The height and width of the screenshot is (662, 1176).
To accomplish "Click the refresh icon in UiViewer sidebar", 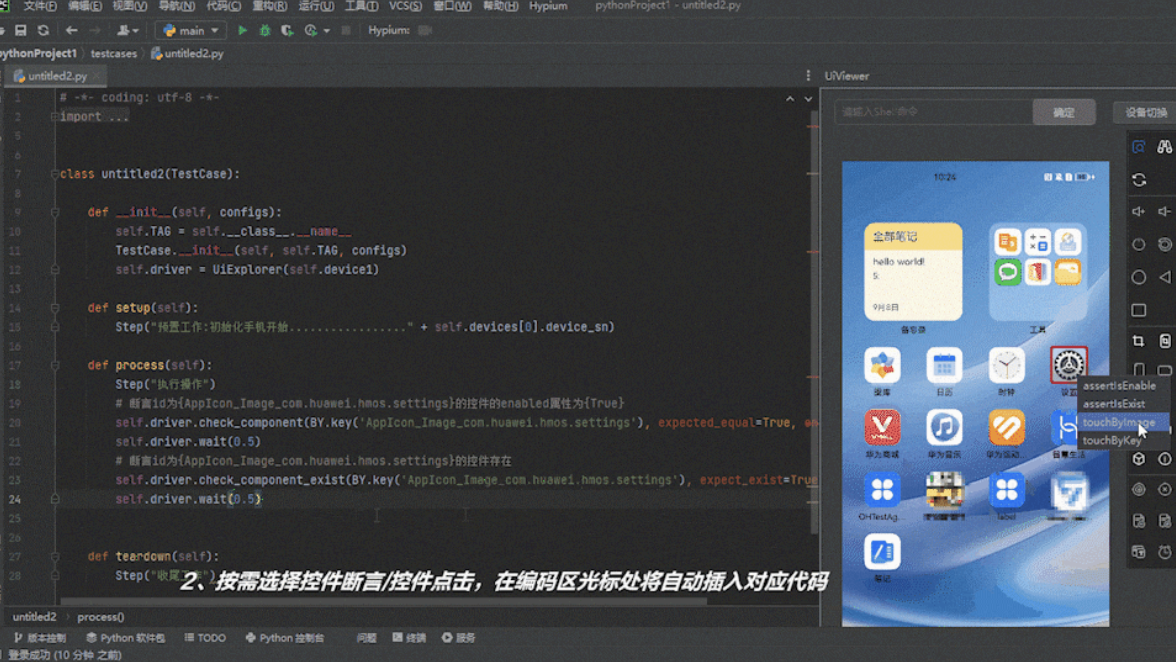I will click(1139, 180).
